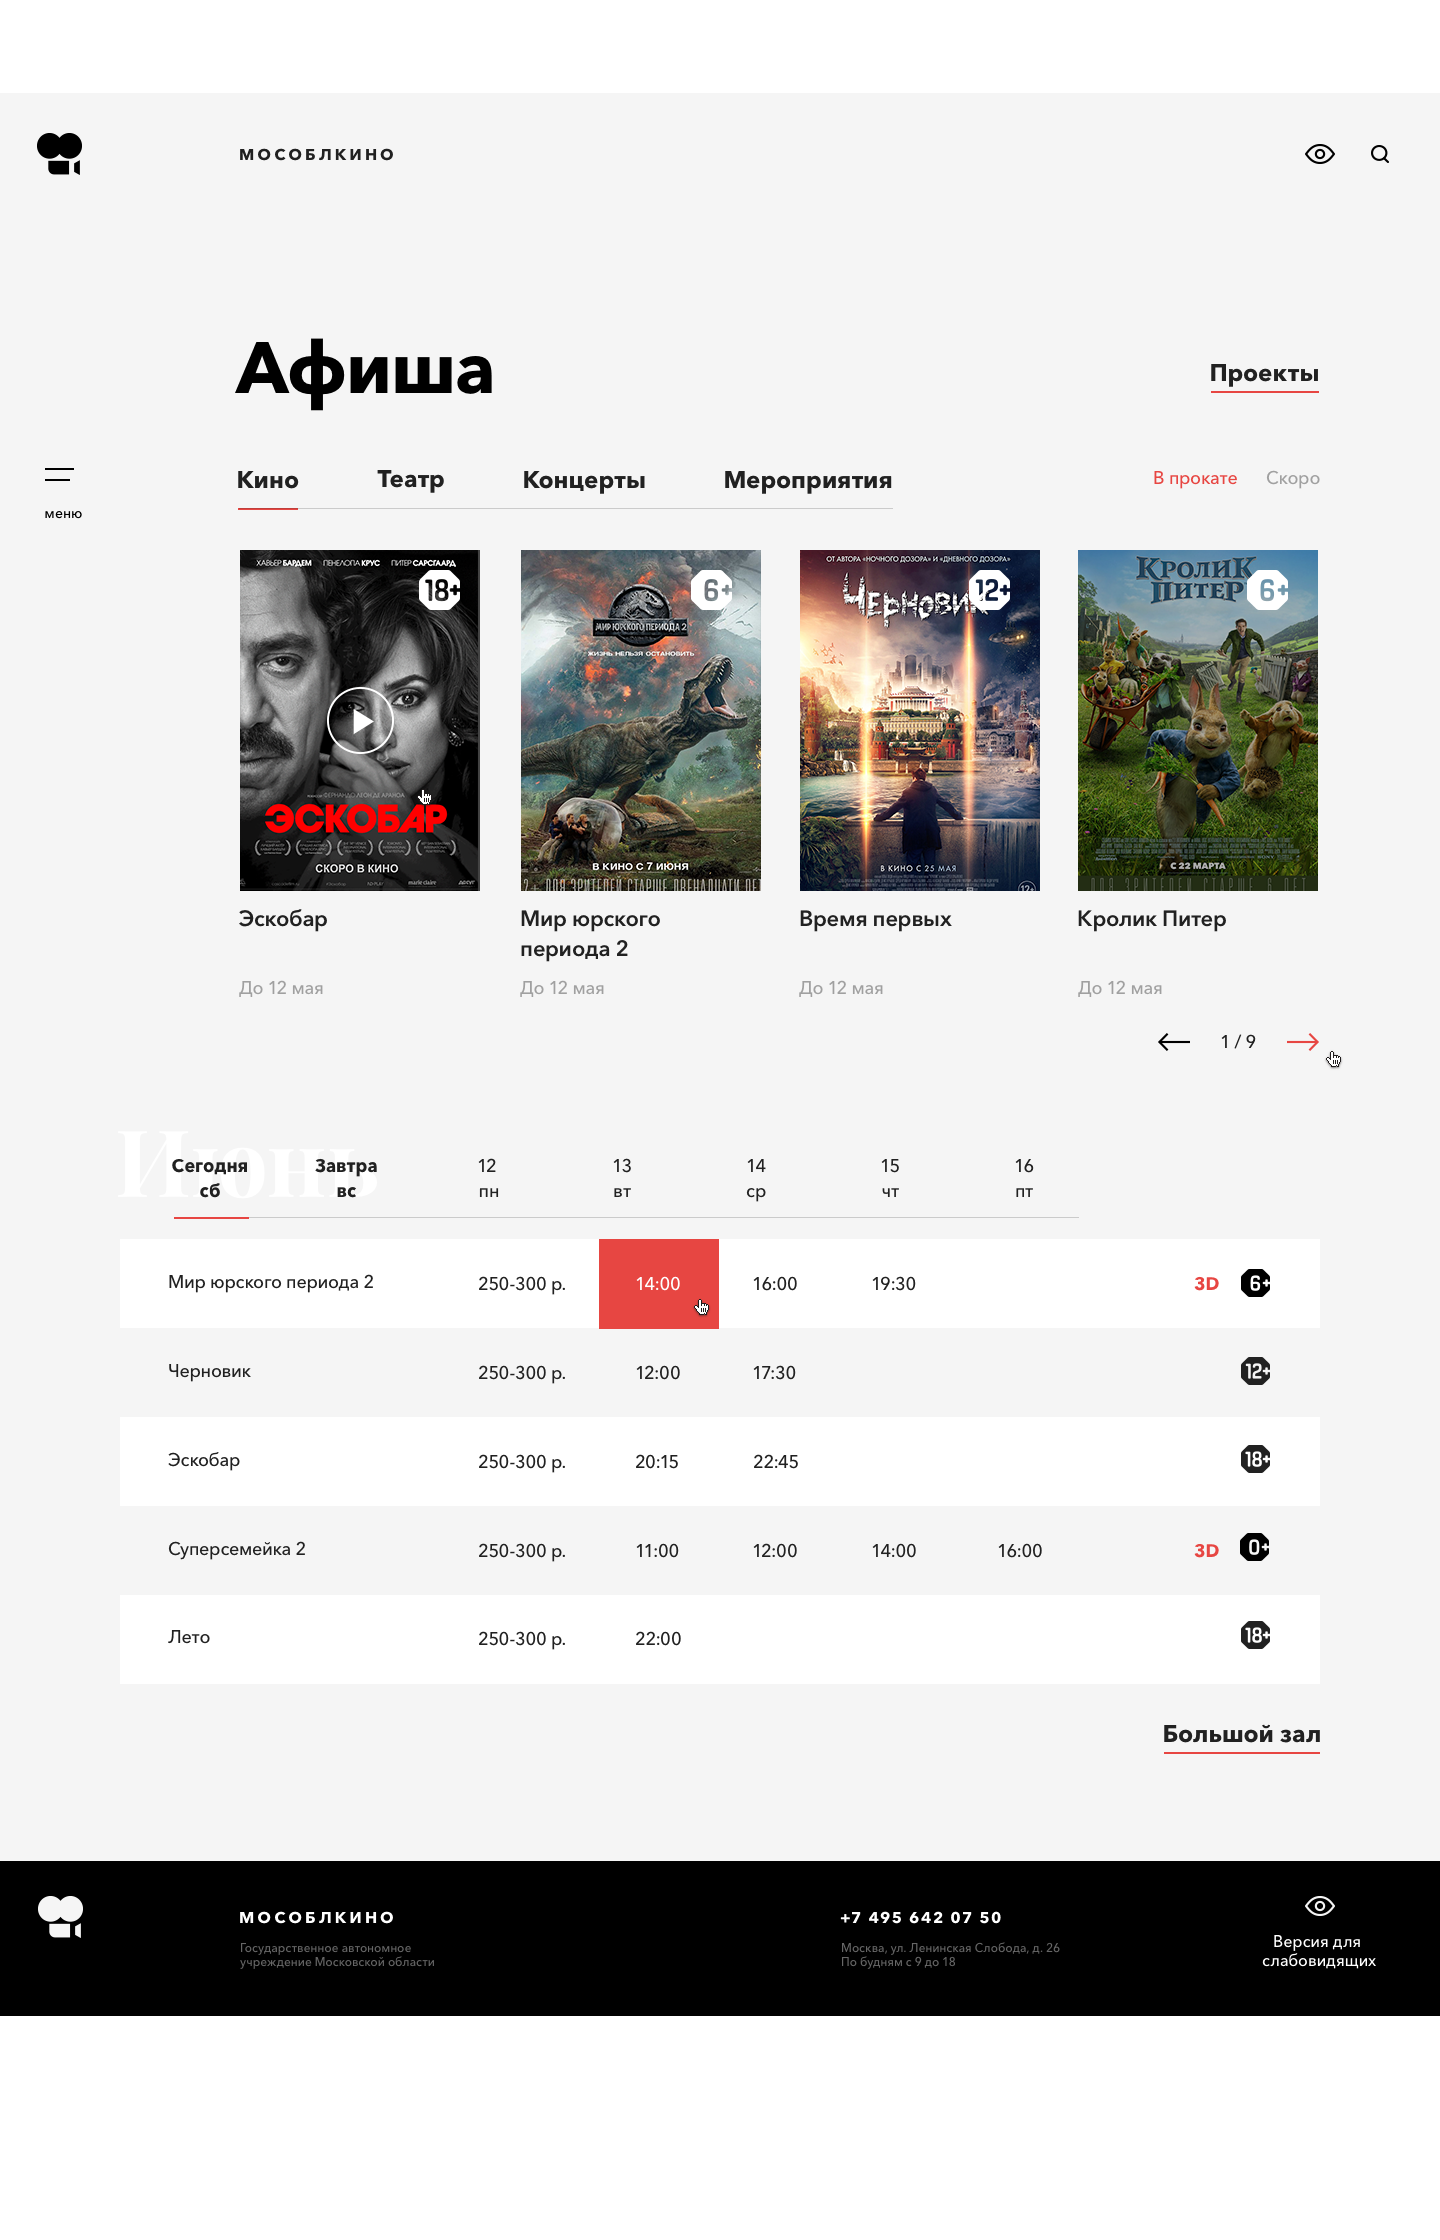Open Время первых title link
The height and width of the screenshot is (2240, 1440).
click(x=875, y=919)
